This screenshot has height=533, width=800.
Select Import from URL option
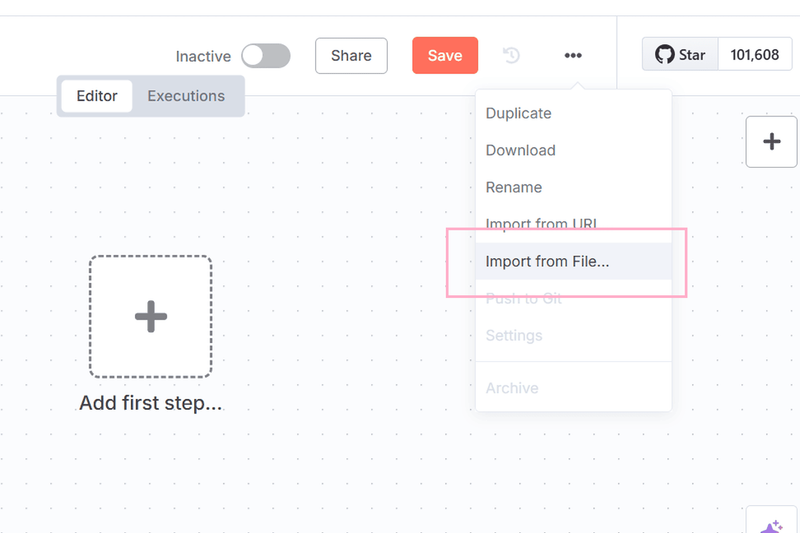(541, 224)
